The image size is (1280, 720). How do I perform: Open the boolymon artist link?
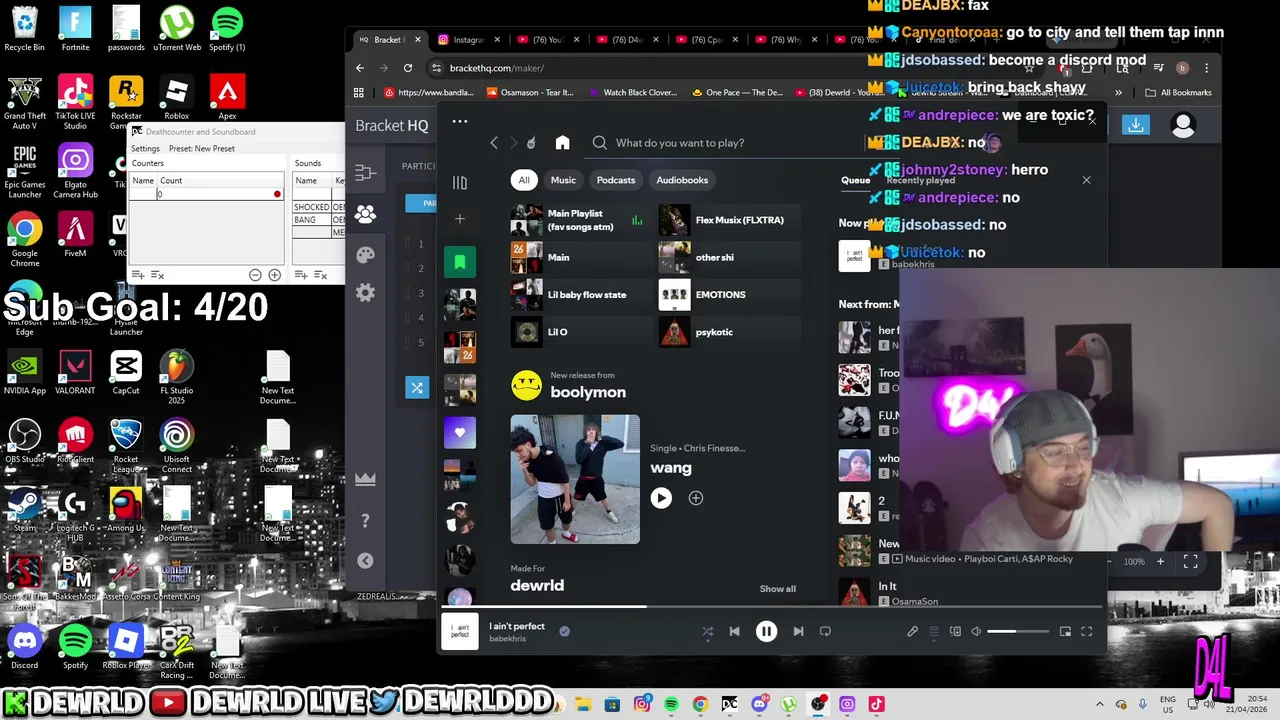coord(588,392)
